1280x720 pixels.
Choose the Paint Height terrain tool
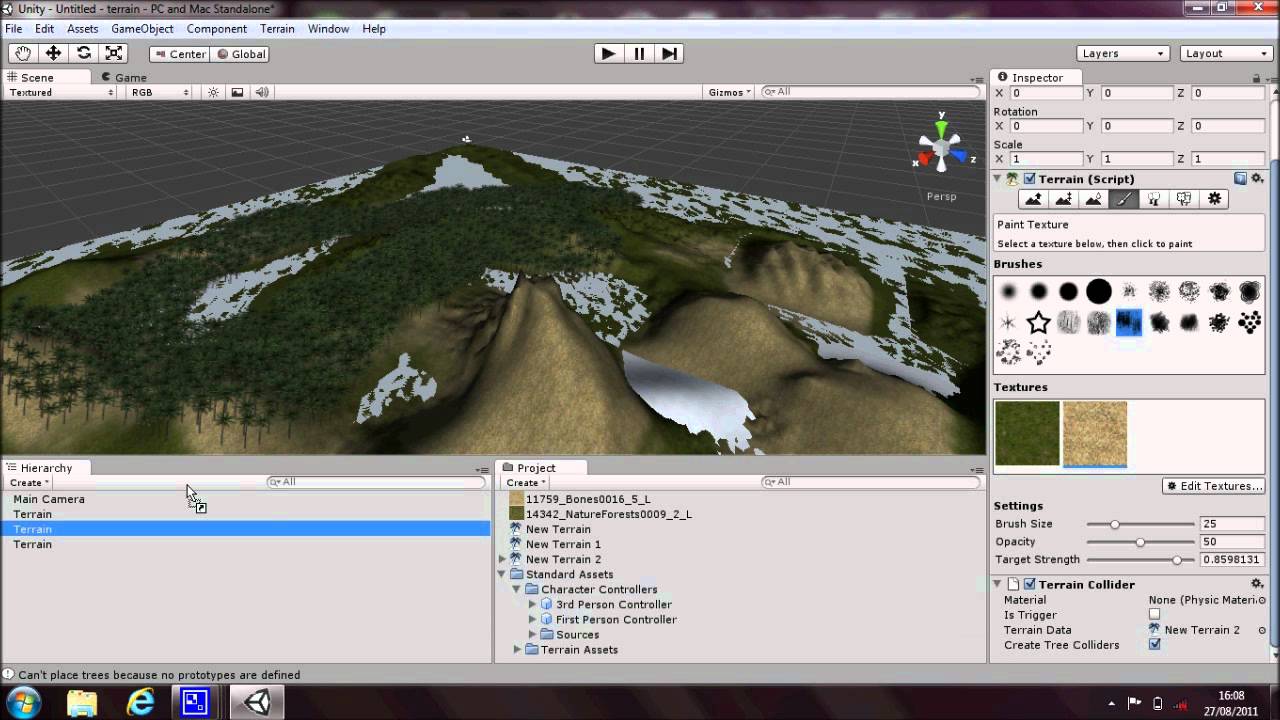coord(1064,199)
